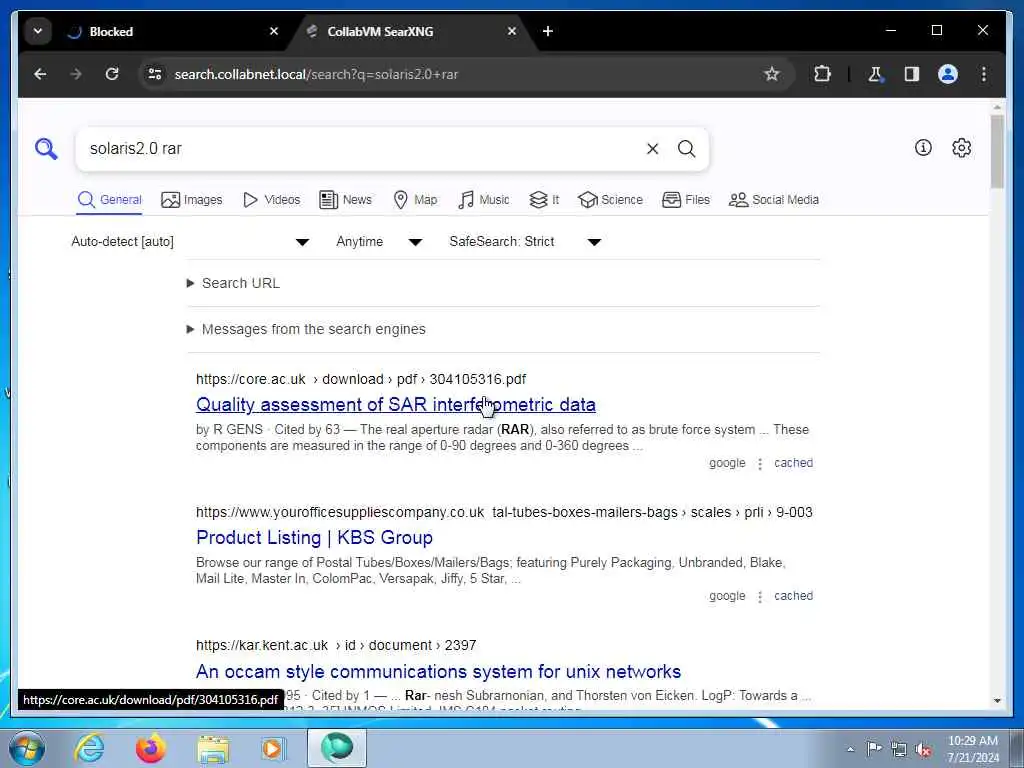Open a new browser tab
Viewport: 1024px width, 768px height.
click(x=548, y=31)
